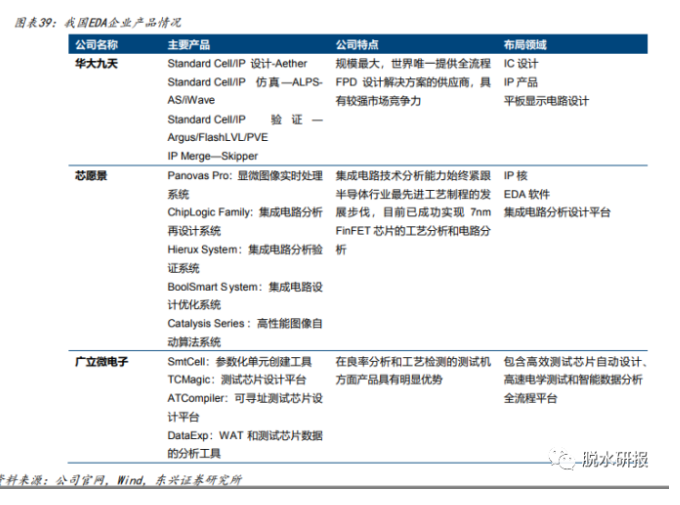680x505 pixels.
Task: Click the 'IC 设计' field entry
Action: [521, 64]
